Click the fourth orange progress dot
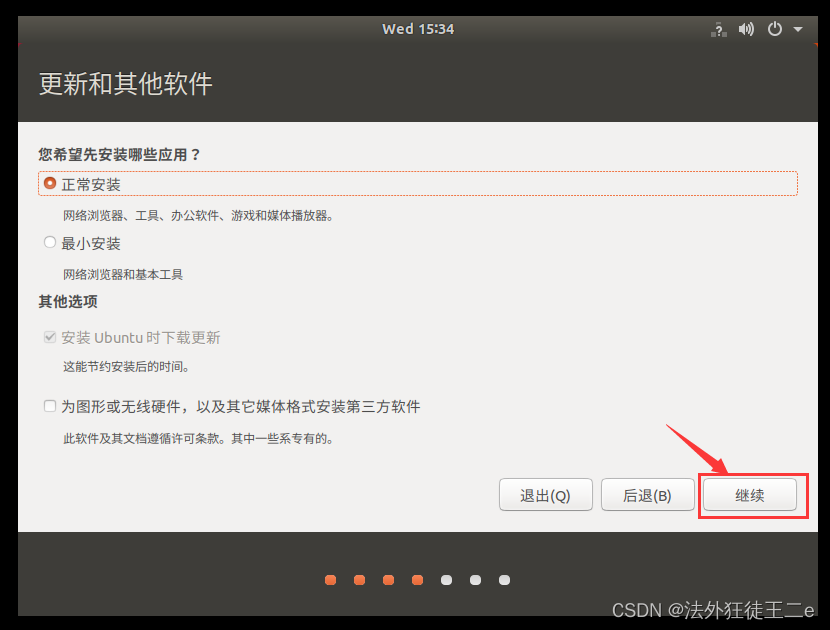 click(417, 579)
